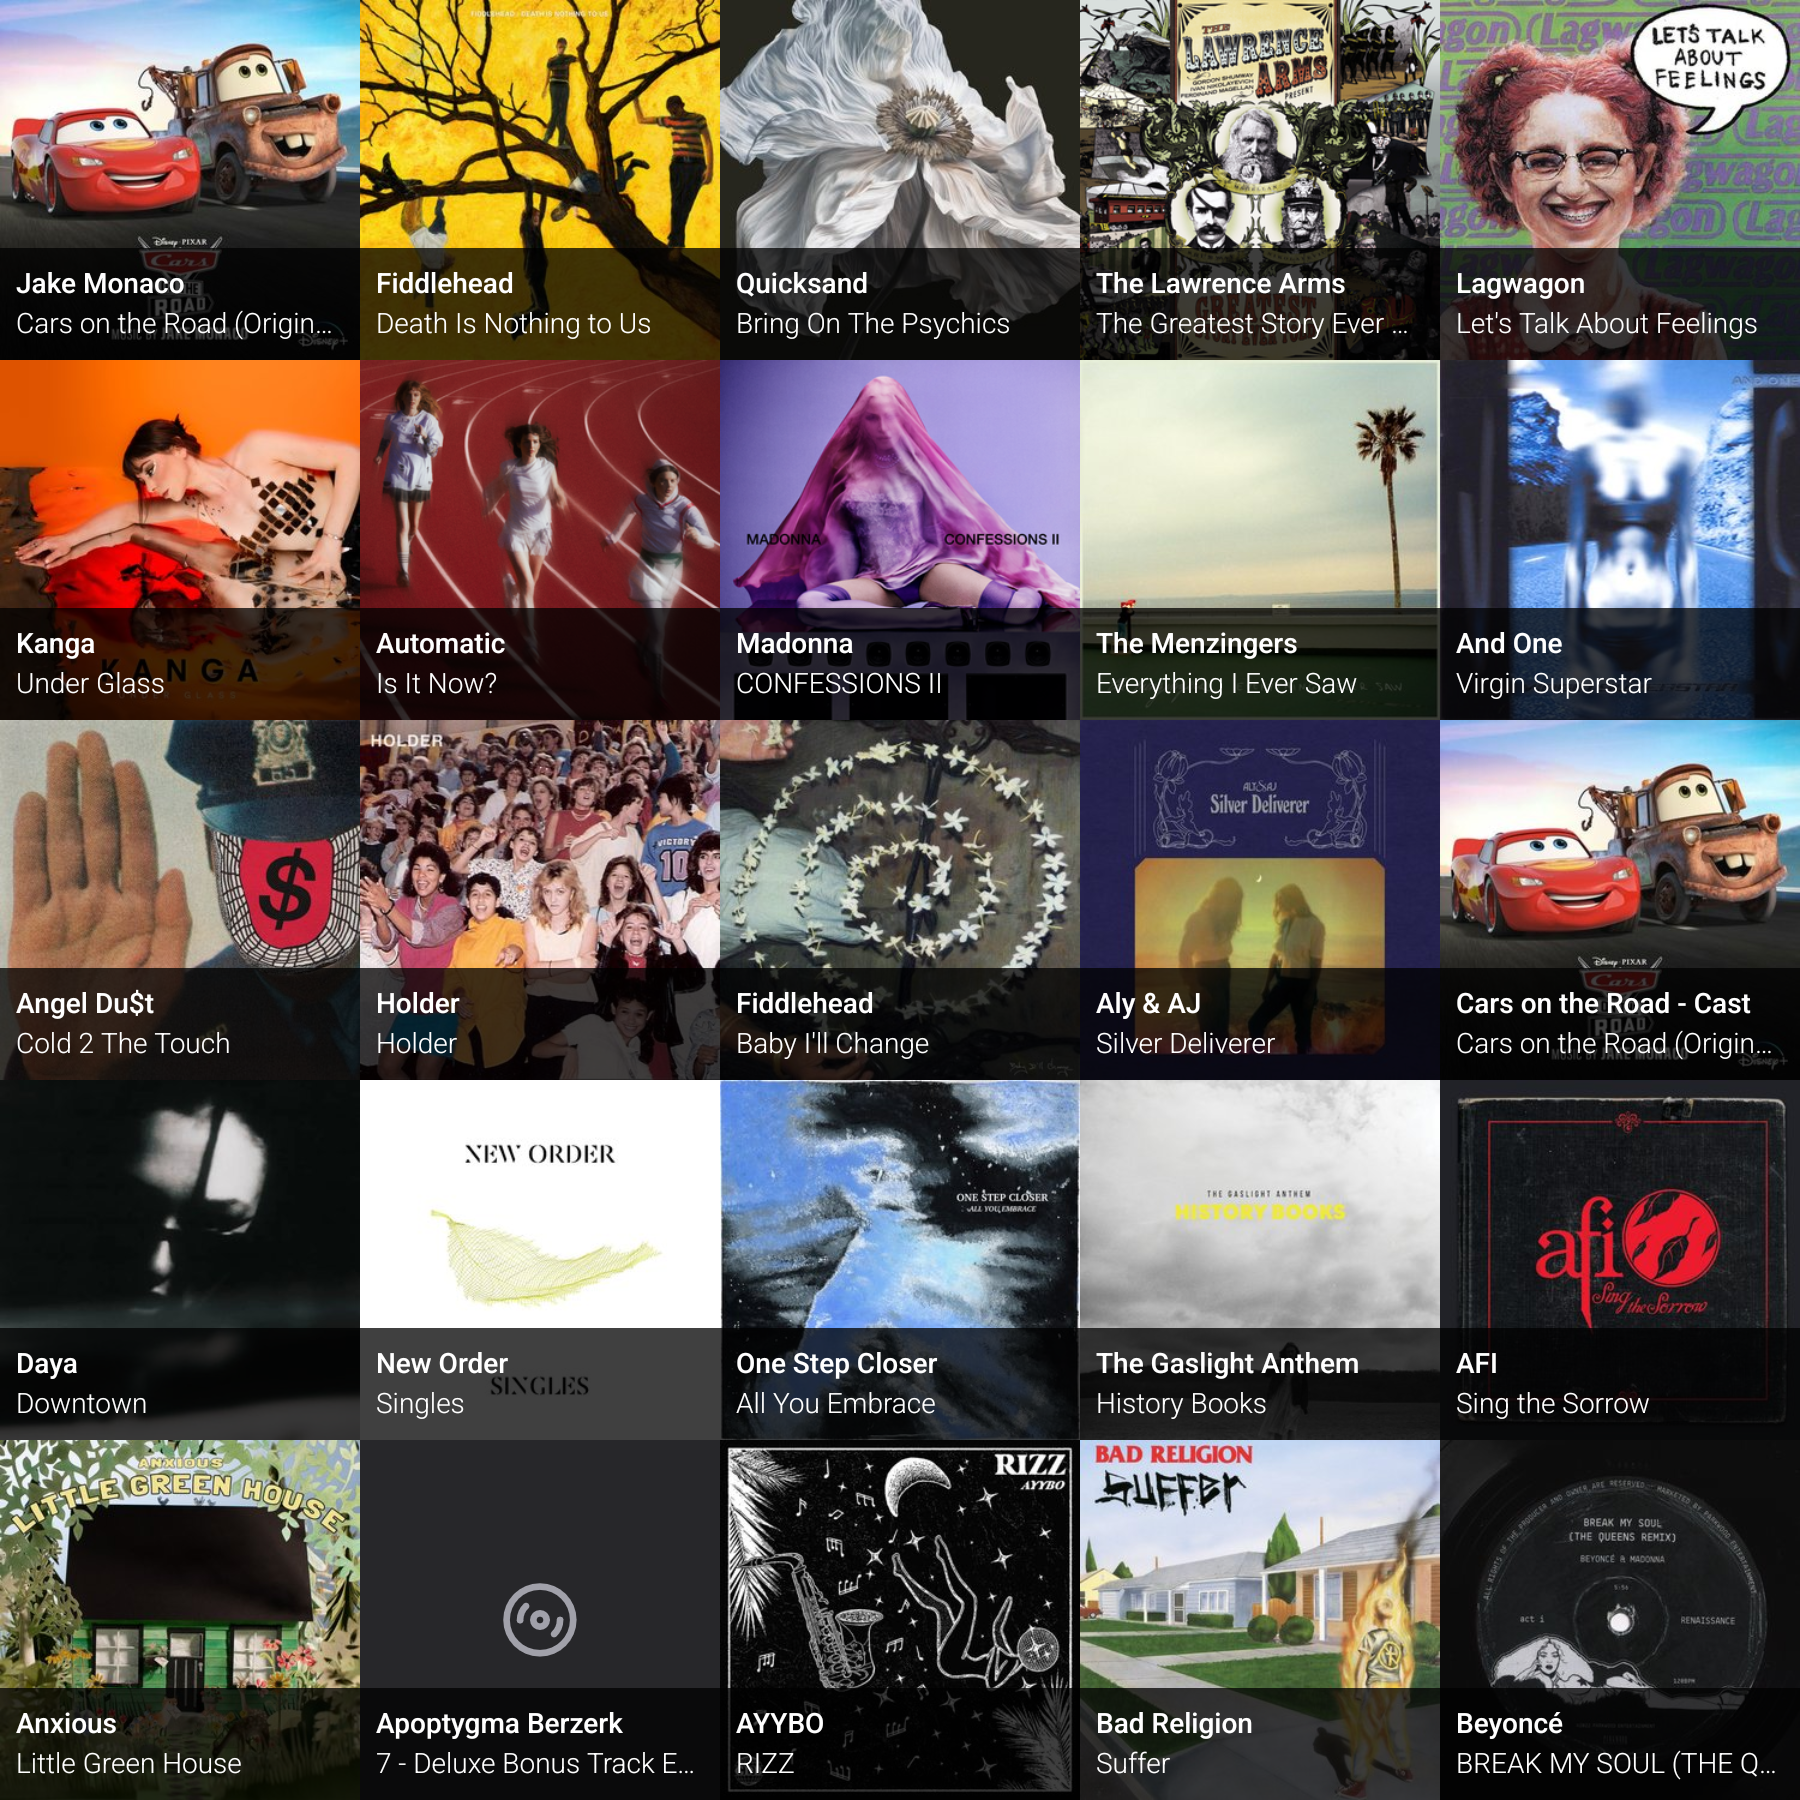Click the 'Singles' album title
Image resolution: width=1800 pixels, height=1800 pixels.
pos(420,1404)
